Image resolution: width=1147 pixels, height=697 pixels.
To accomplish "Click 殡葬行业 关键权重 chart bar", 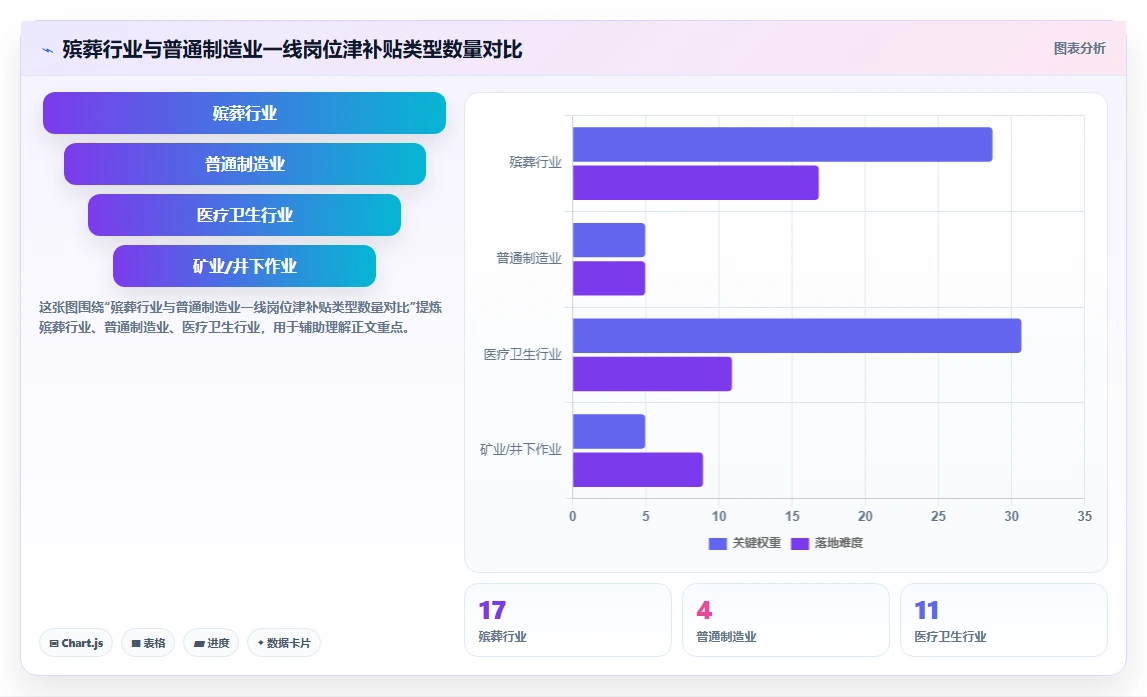I will click(782, 145).
